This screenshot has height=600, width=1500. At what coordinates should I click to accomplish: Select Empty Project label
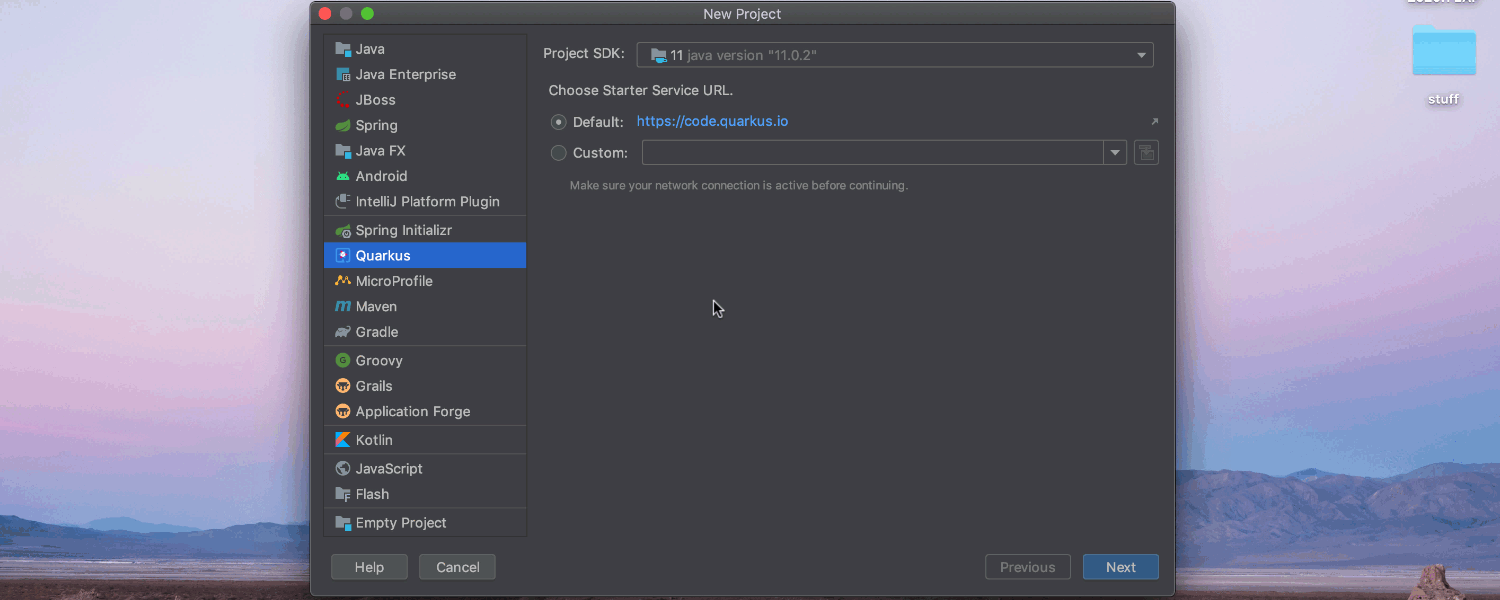401,523
